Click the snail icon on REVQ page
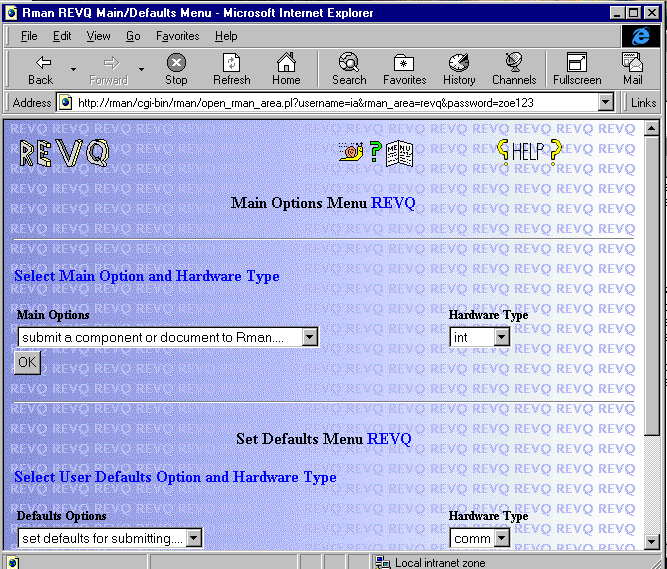 pyautogui.click(x=351, y=152)
